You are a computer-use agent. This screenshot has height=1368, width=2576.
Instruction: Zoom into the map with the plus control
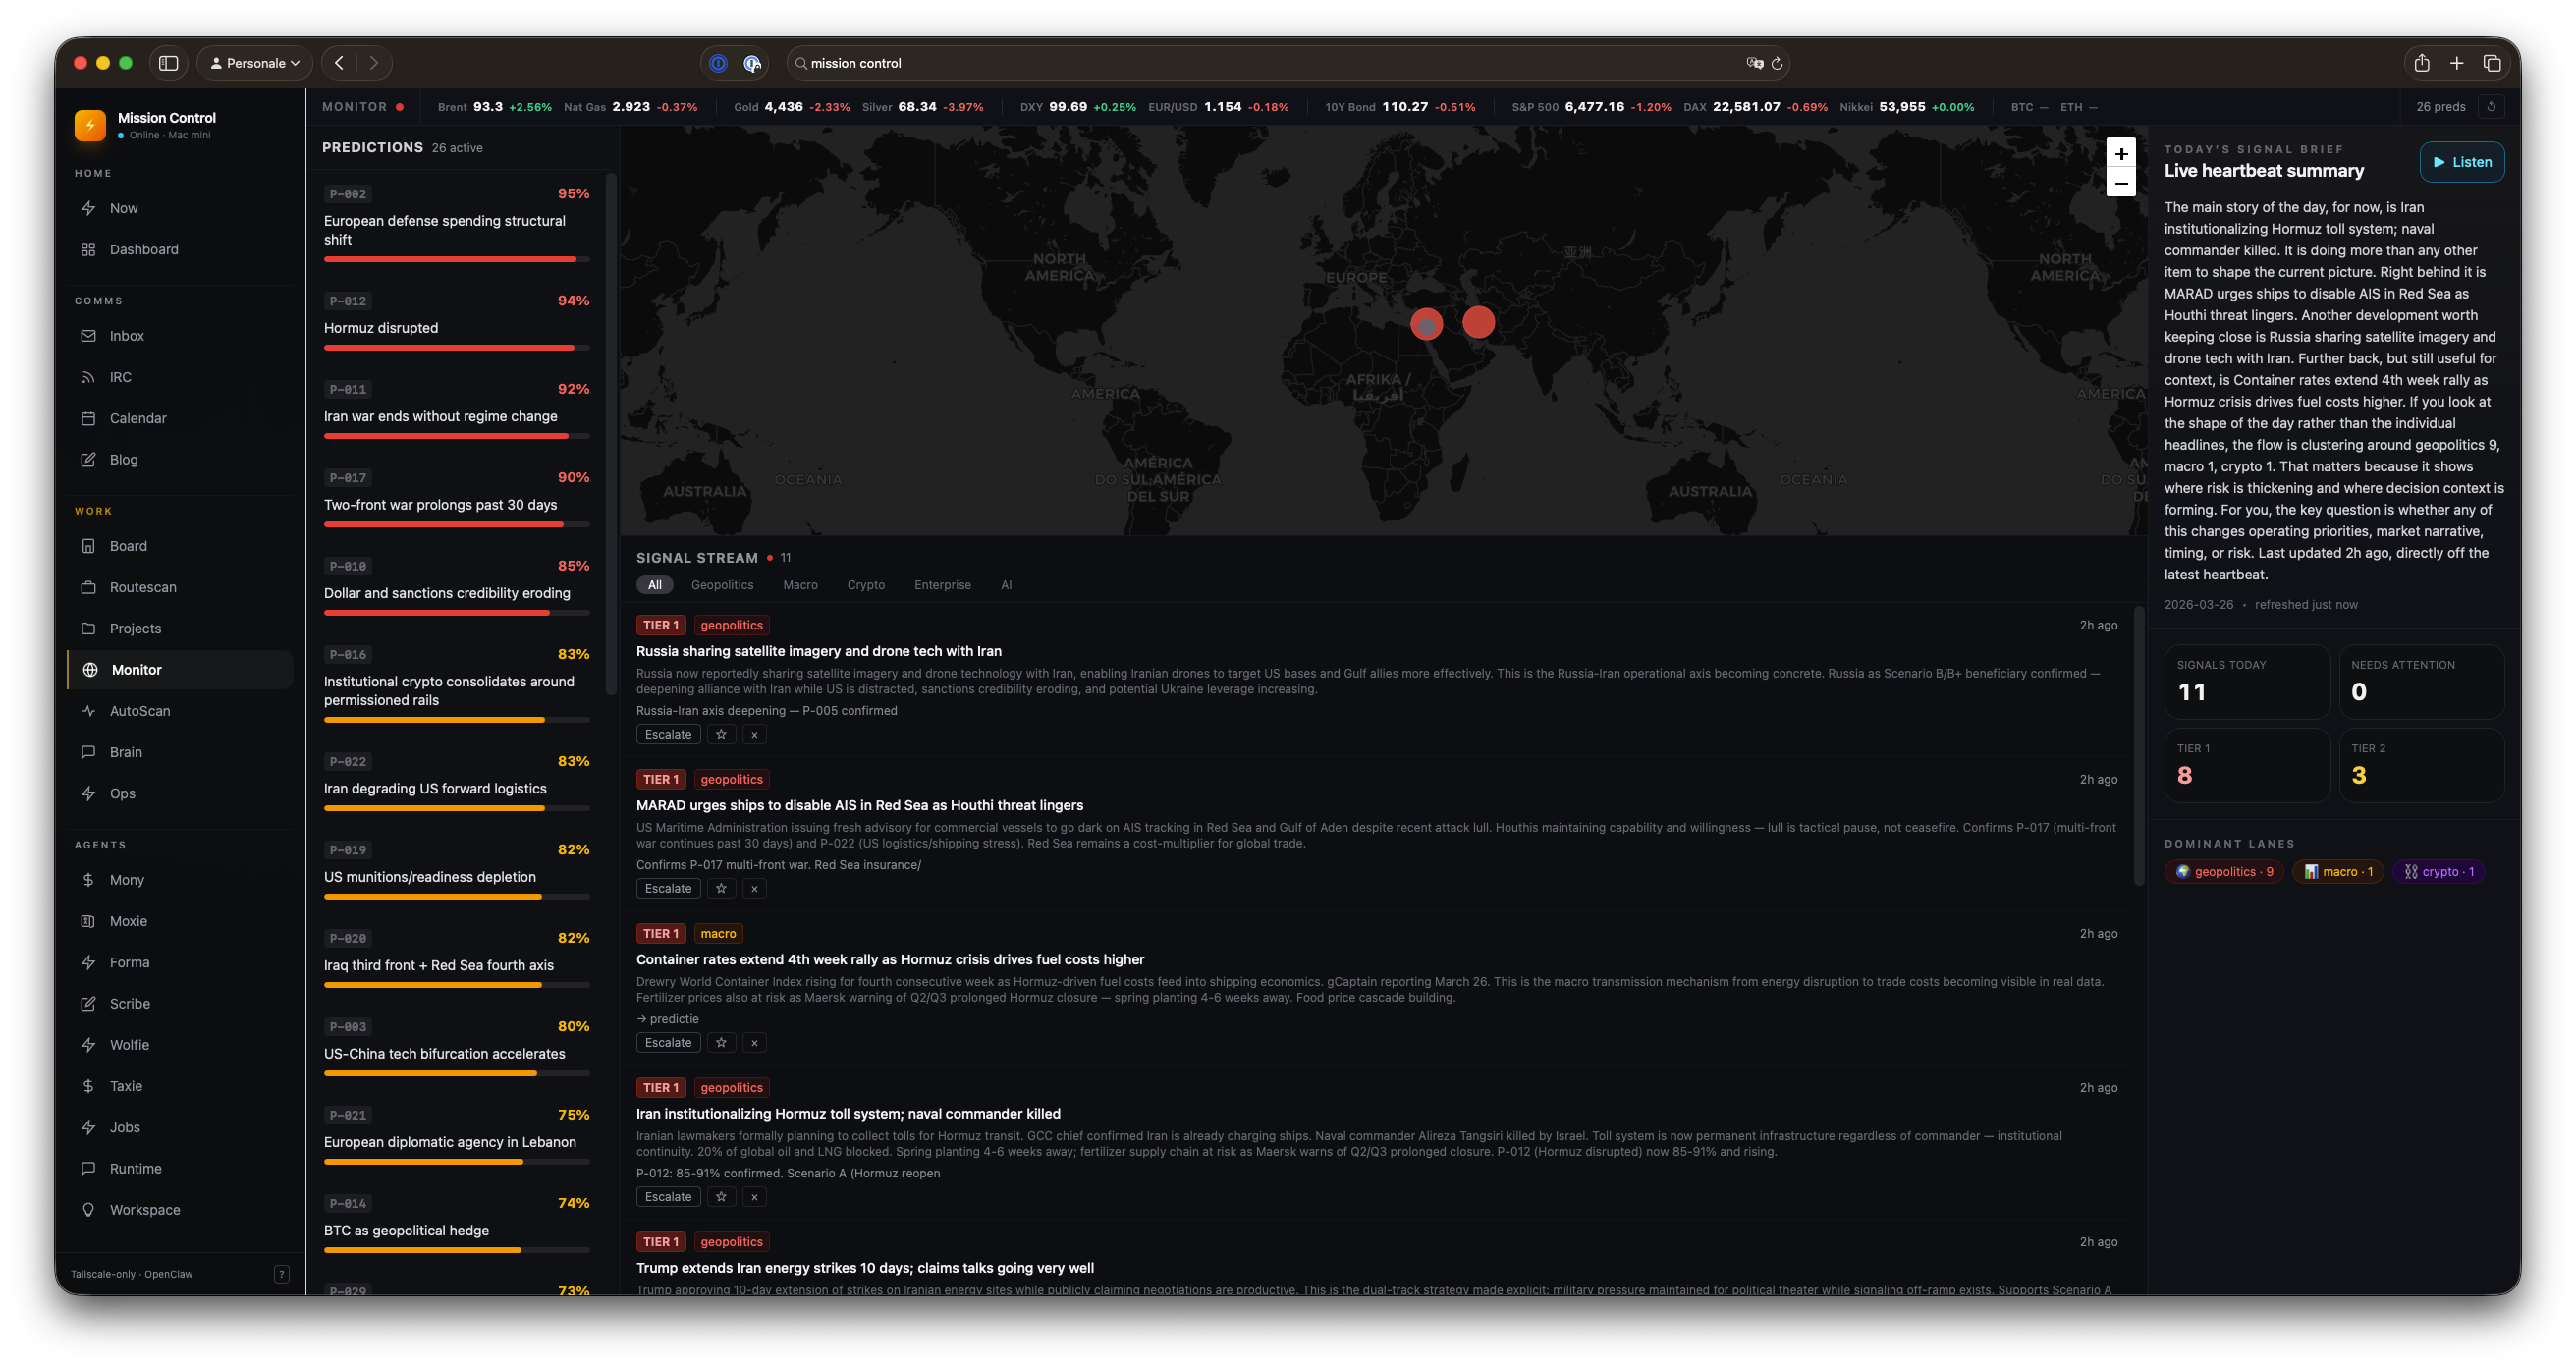2121,154
